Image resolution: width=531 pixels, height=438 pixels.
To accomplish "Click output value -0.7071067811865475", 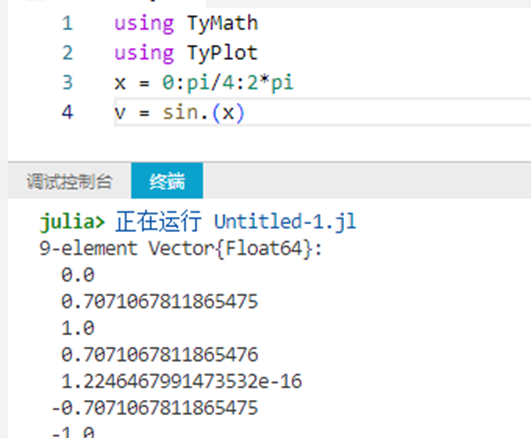I will [155, 408].
